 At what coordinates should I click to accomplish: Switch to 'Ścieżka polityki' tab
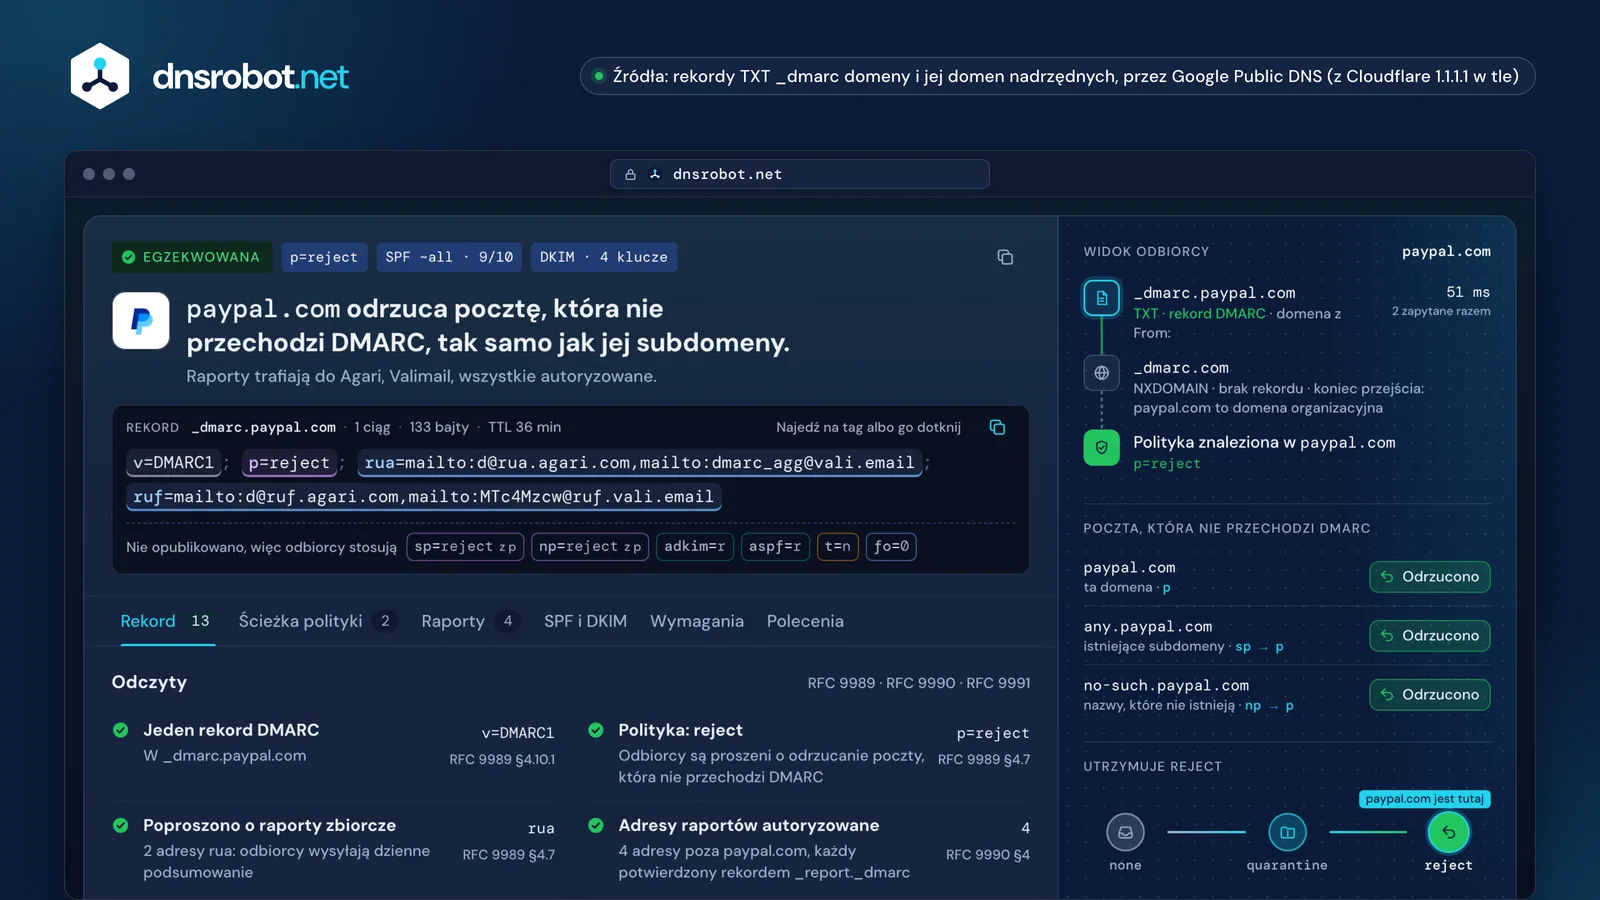point(317,621)
